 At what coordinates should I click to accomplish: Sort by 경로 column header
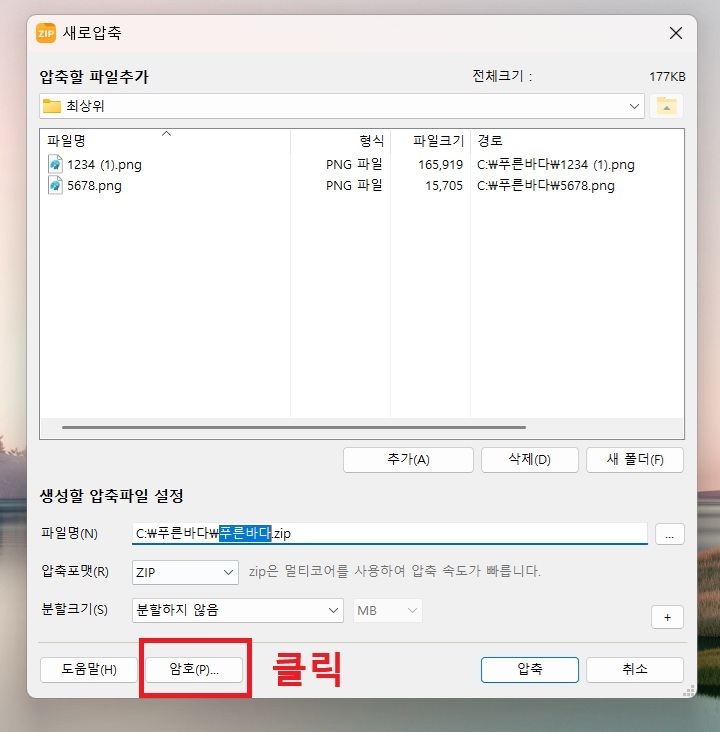(x=577, y=140)
